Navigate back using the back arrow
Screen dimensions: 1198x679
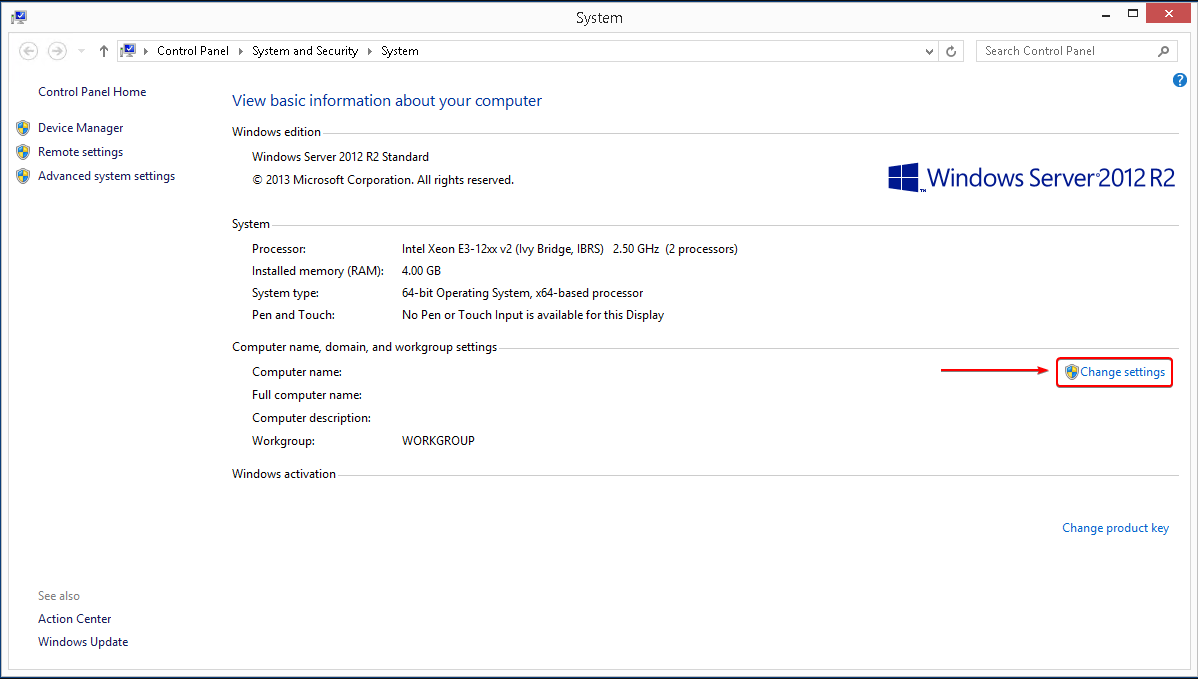[x=28, y=50]
